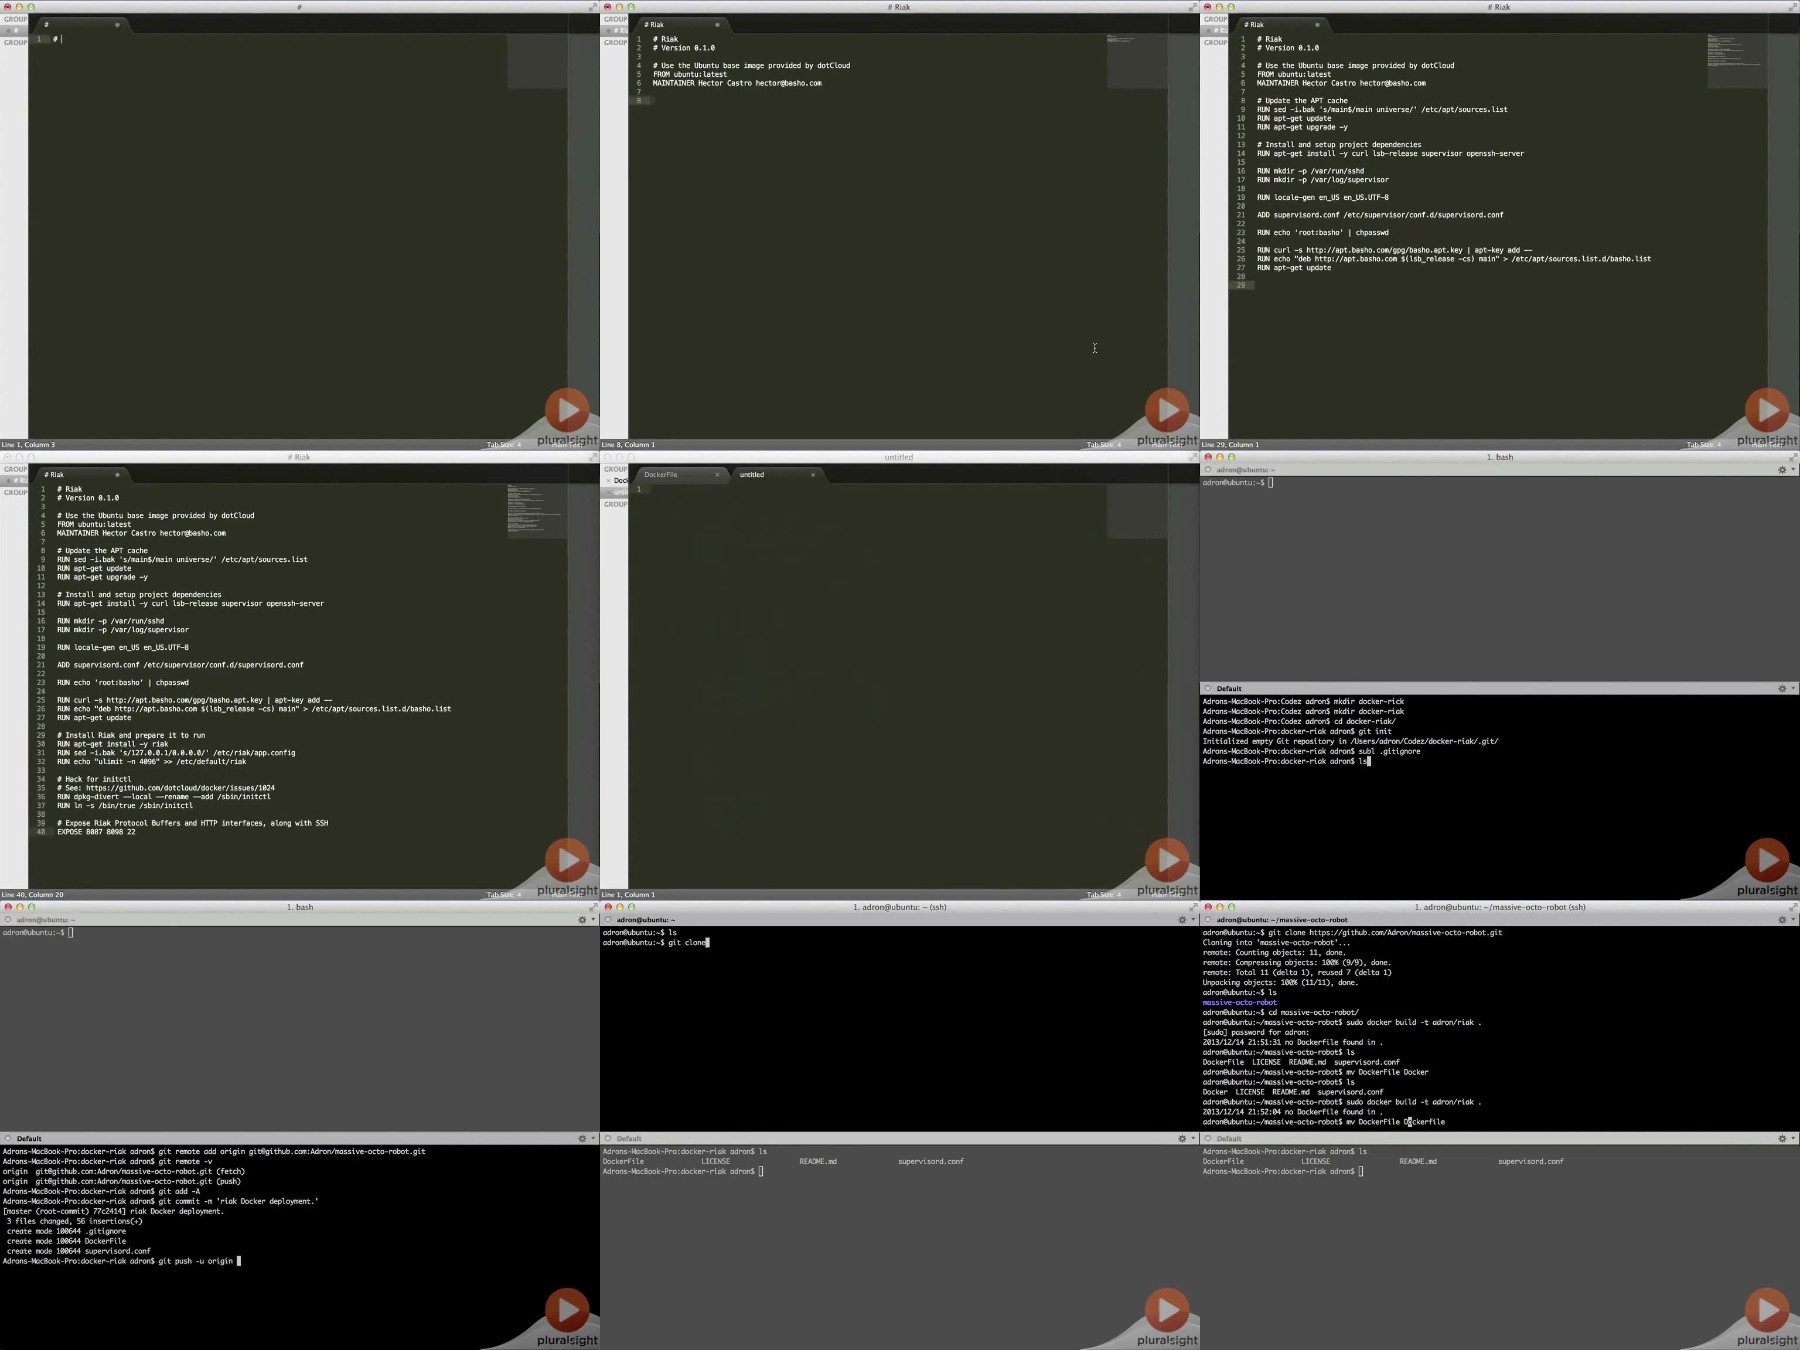Close the 'untitled' tab in Sublime

click(813, 475)
